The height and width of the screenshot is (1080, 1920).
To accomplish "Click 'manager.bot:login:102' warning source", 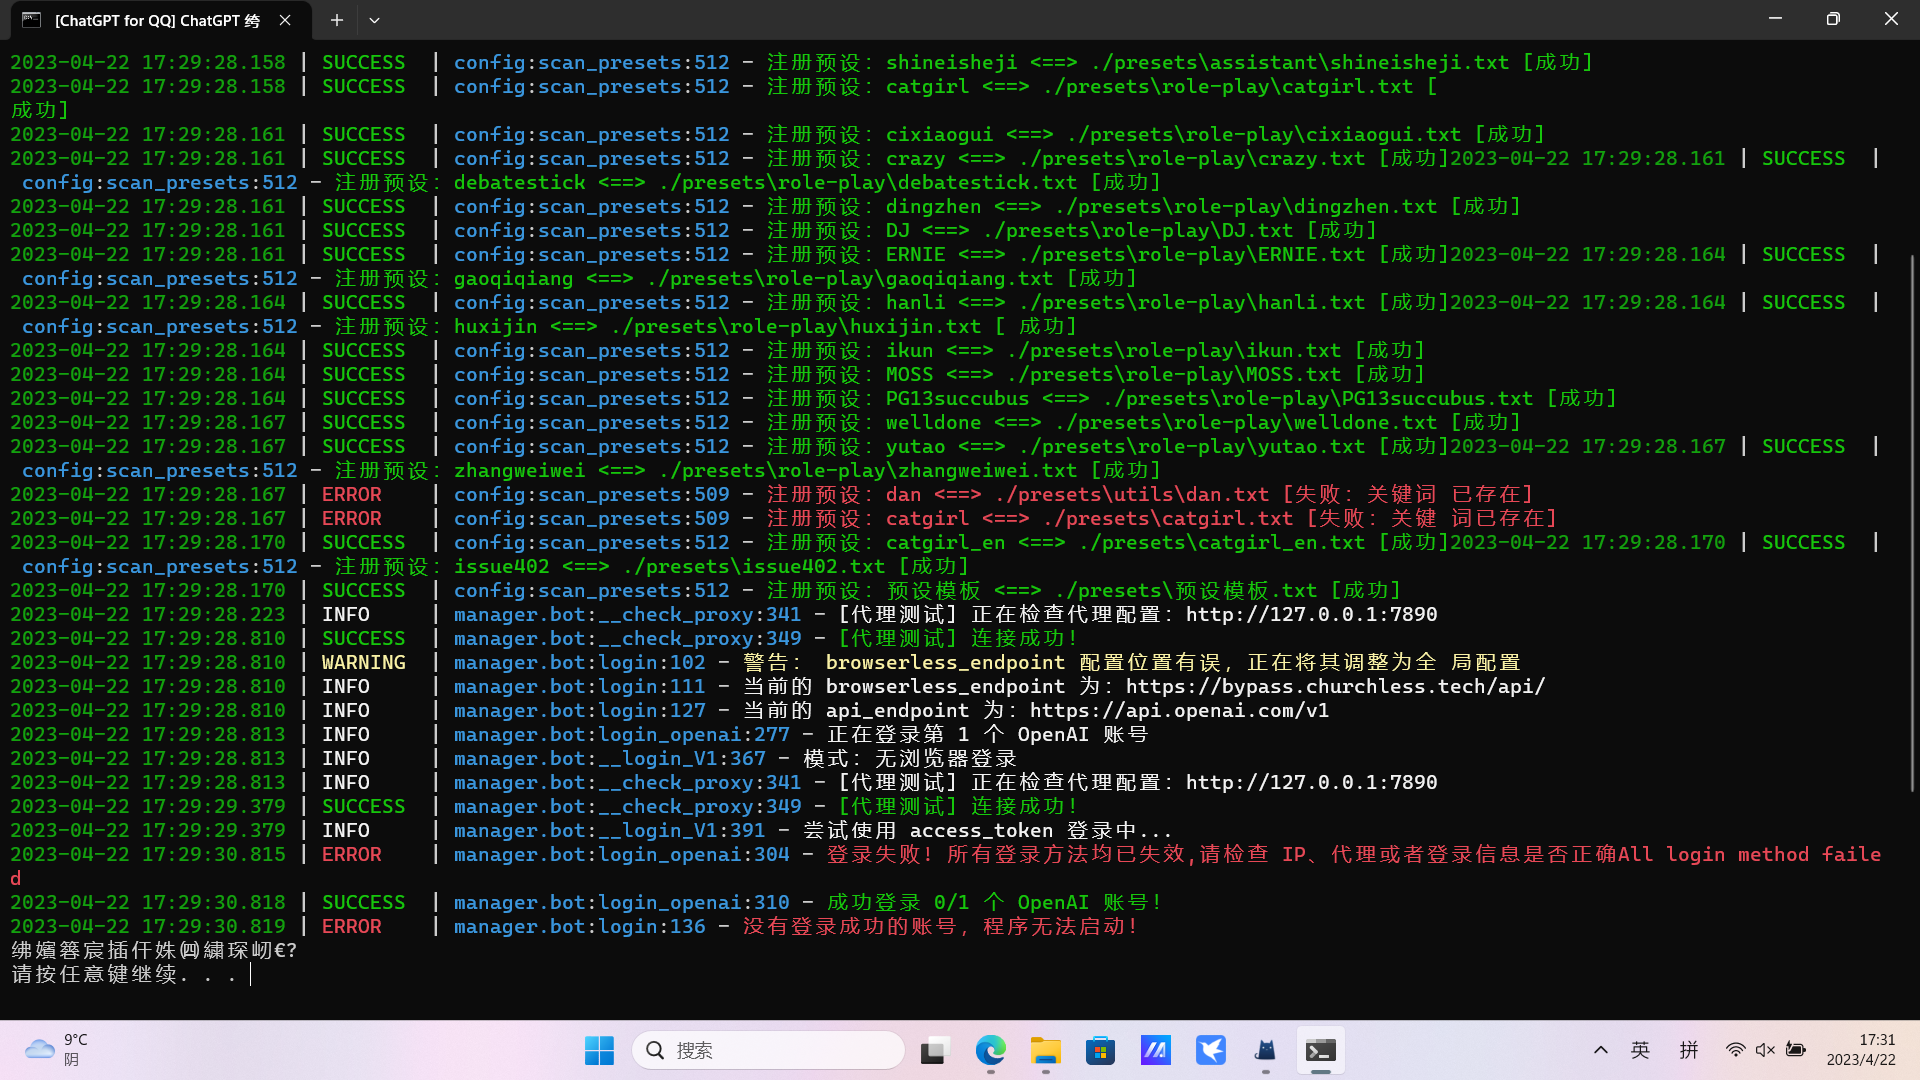I will [x=579, y=662].
